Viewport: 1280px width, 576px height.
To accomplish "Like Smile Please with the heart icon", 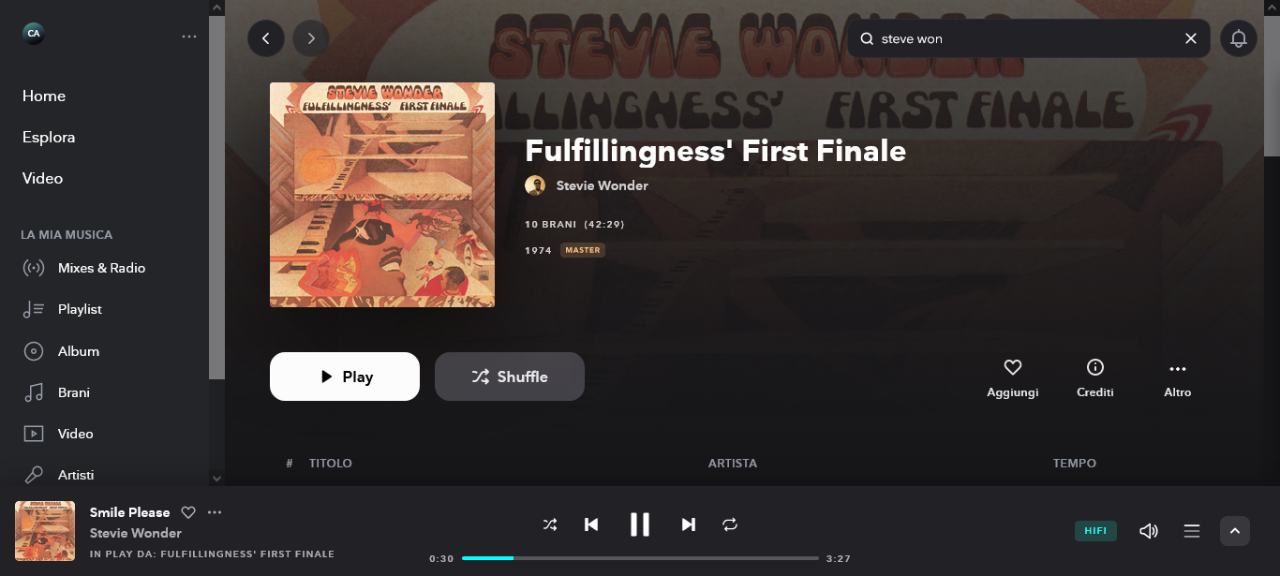I will 188,512.
